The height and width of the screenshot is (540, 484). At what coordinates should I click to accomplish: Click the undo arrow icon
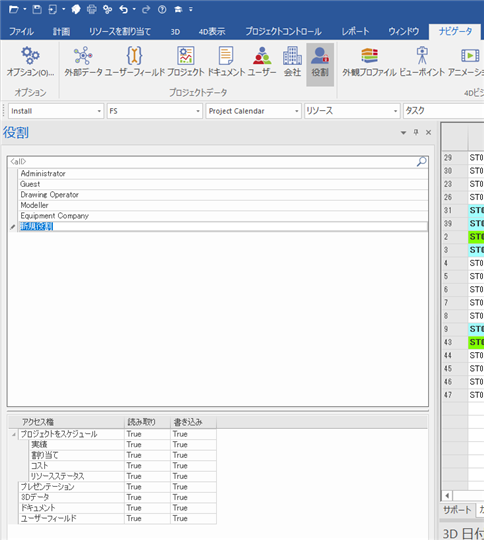coord(123,9)
